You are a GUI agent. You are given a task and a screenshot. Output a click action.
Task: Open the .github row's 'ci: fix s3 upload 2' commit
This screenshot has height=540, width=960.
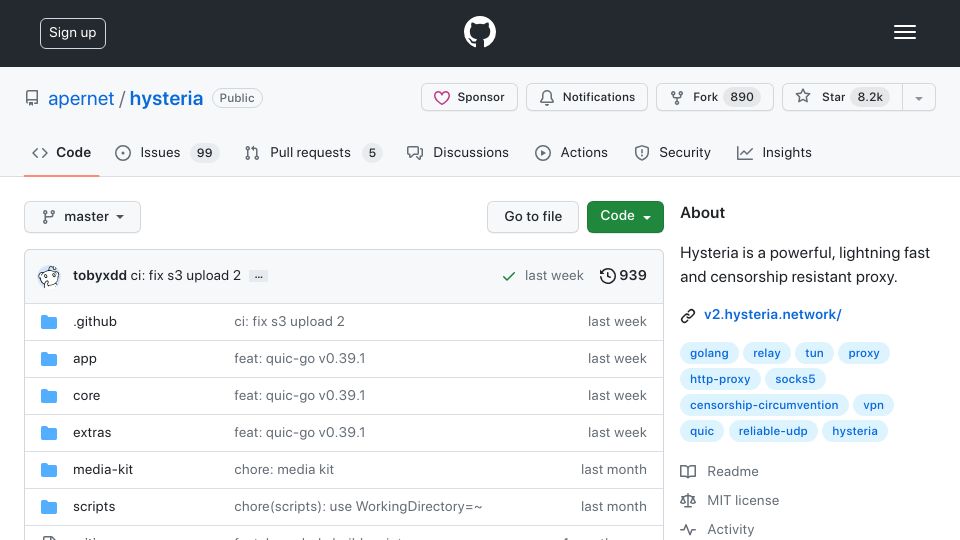[289, 321]
